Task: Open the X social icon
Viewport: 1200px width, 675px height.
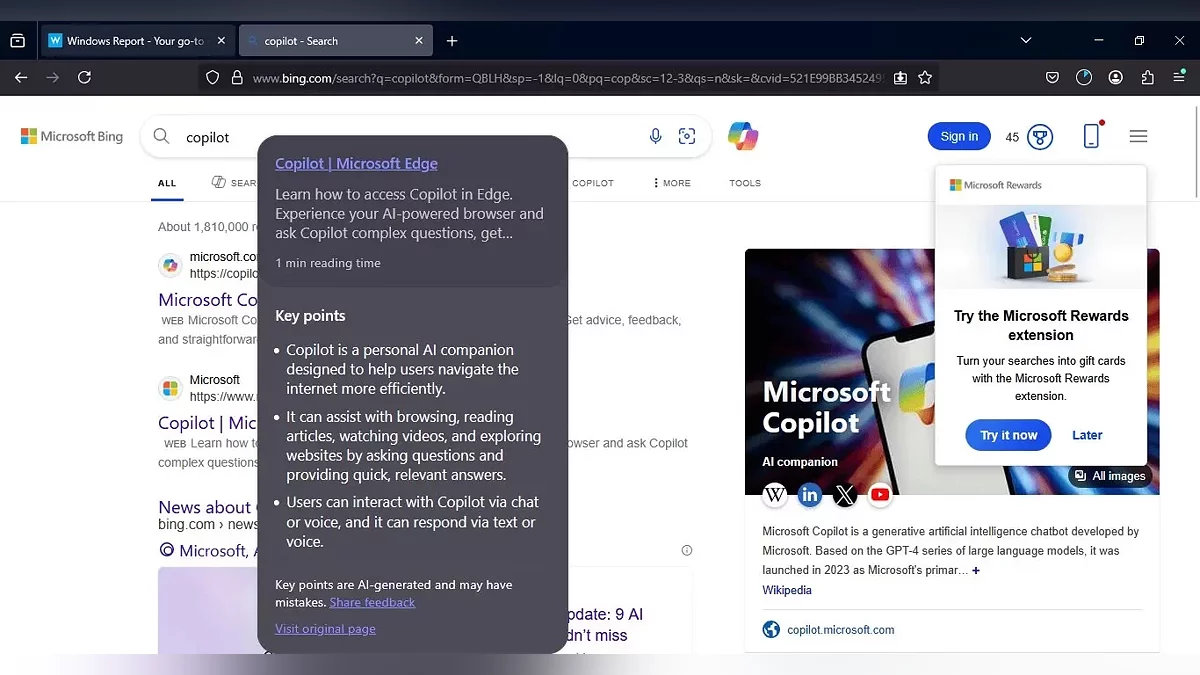Action: [x=845, y=494]
